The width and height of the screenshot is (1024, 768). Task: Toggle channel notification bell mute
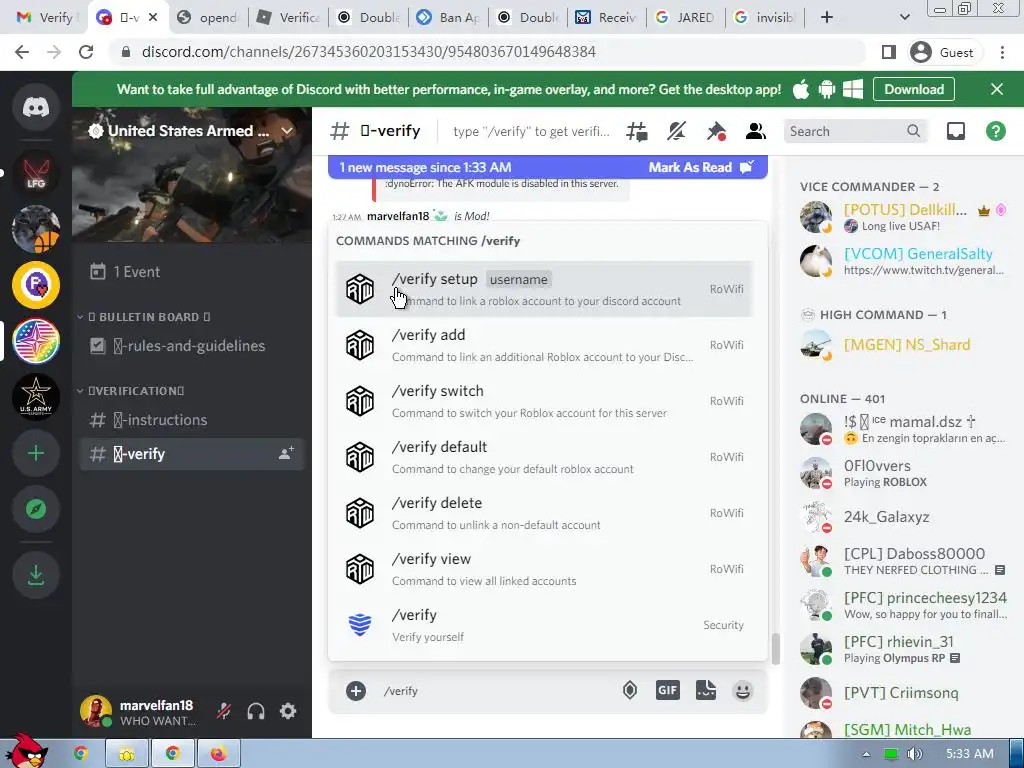click(677, 131)
